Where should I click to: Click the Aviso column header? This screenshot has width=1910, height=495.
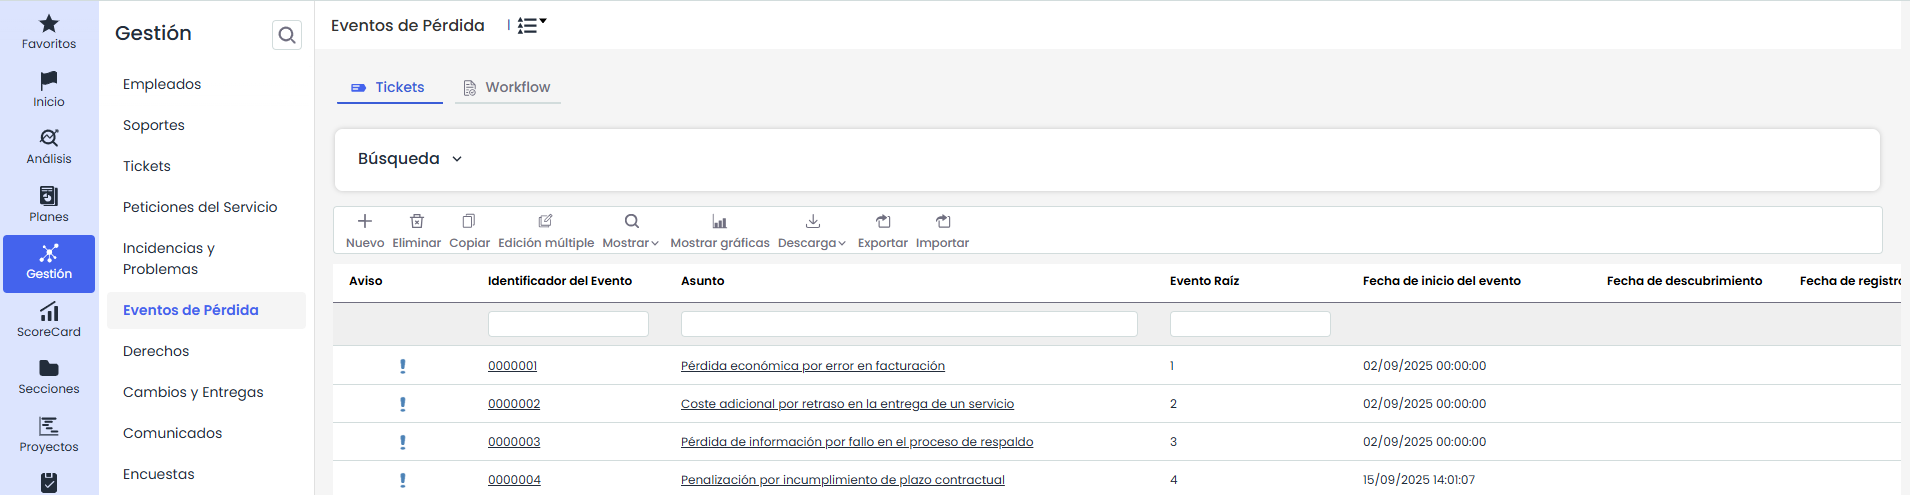(366, 281)
